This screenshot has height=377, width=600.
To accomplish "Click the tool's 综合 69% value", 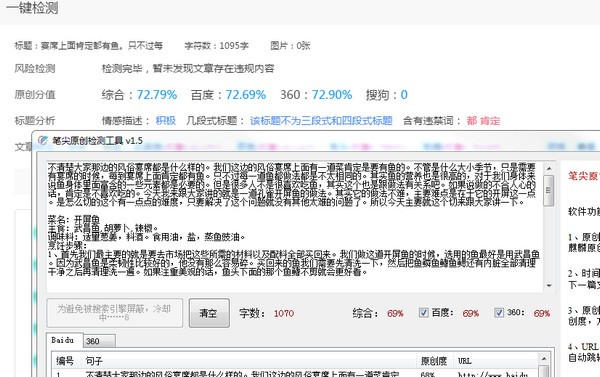I will [395, 313].
